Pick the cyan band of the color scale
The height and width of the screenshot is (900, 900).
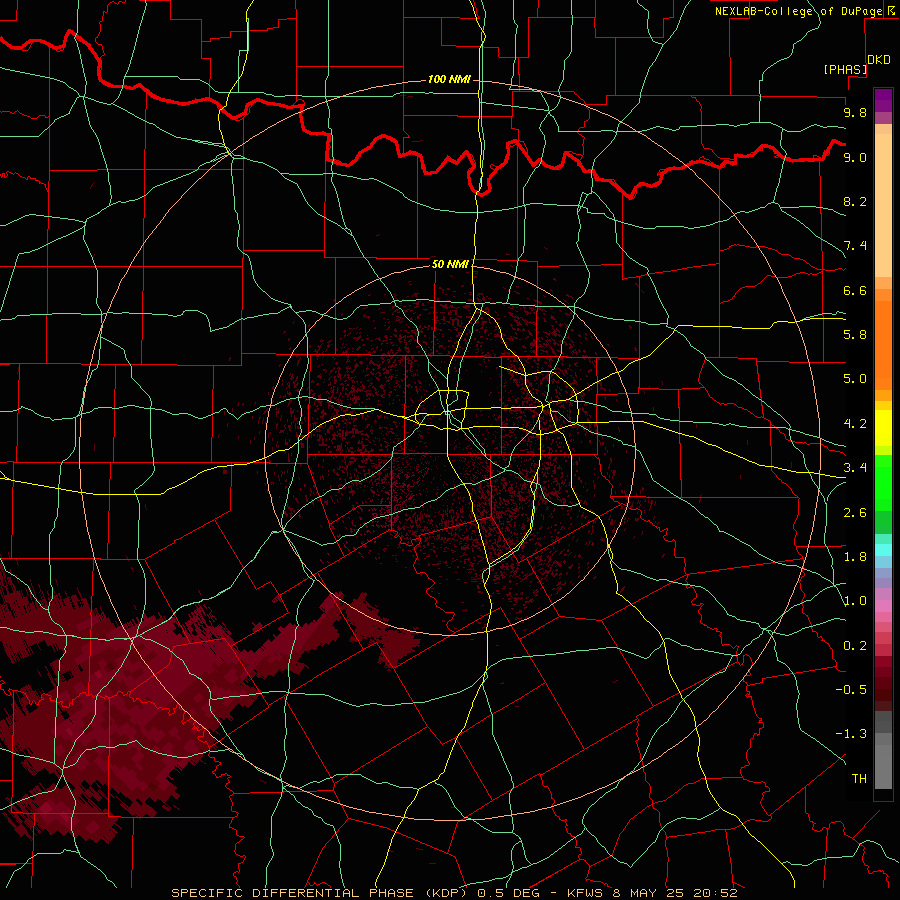coord(883,550)
